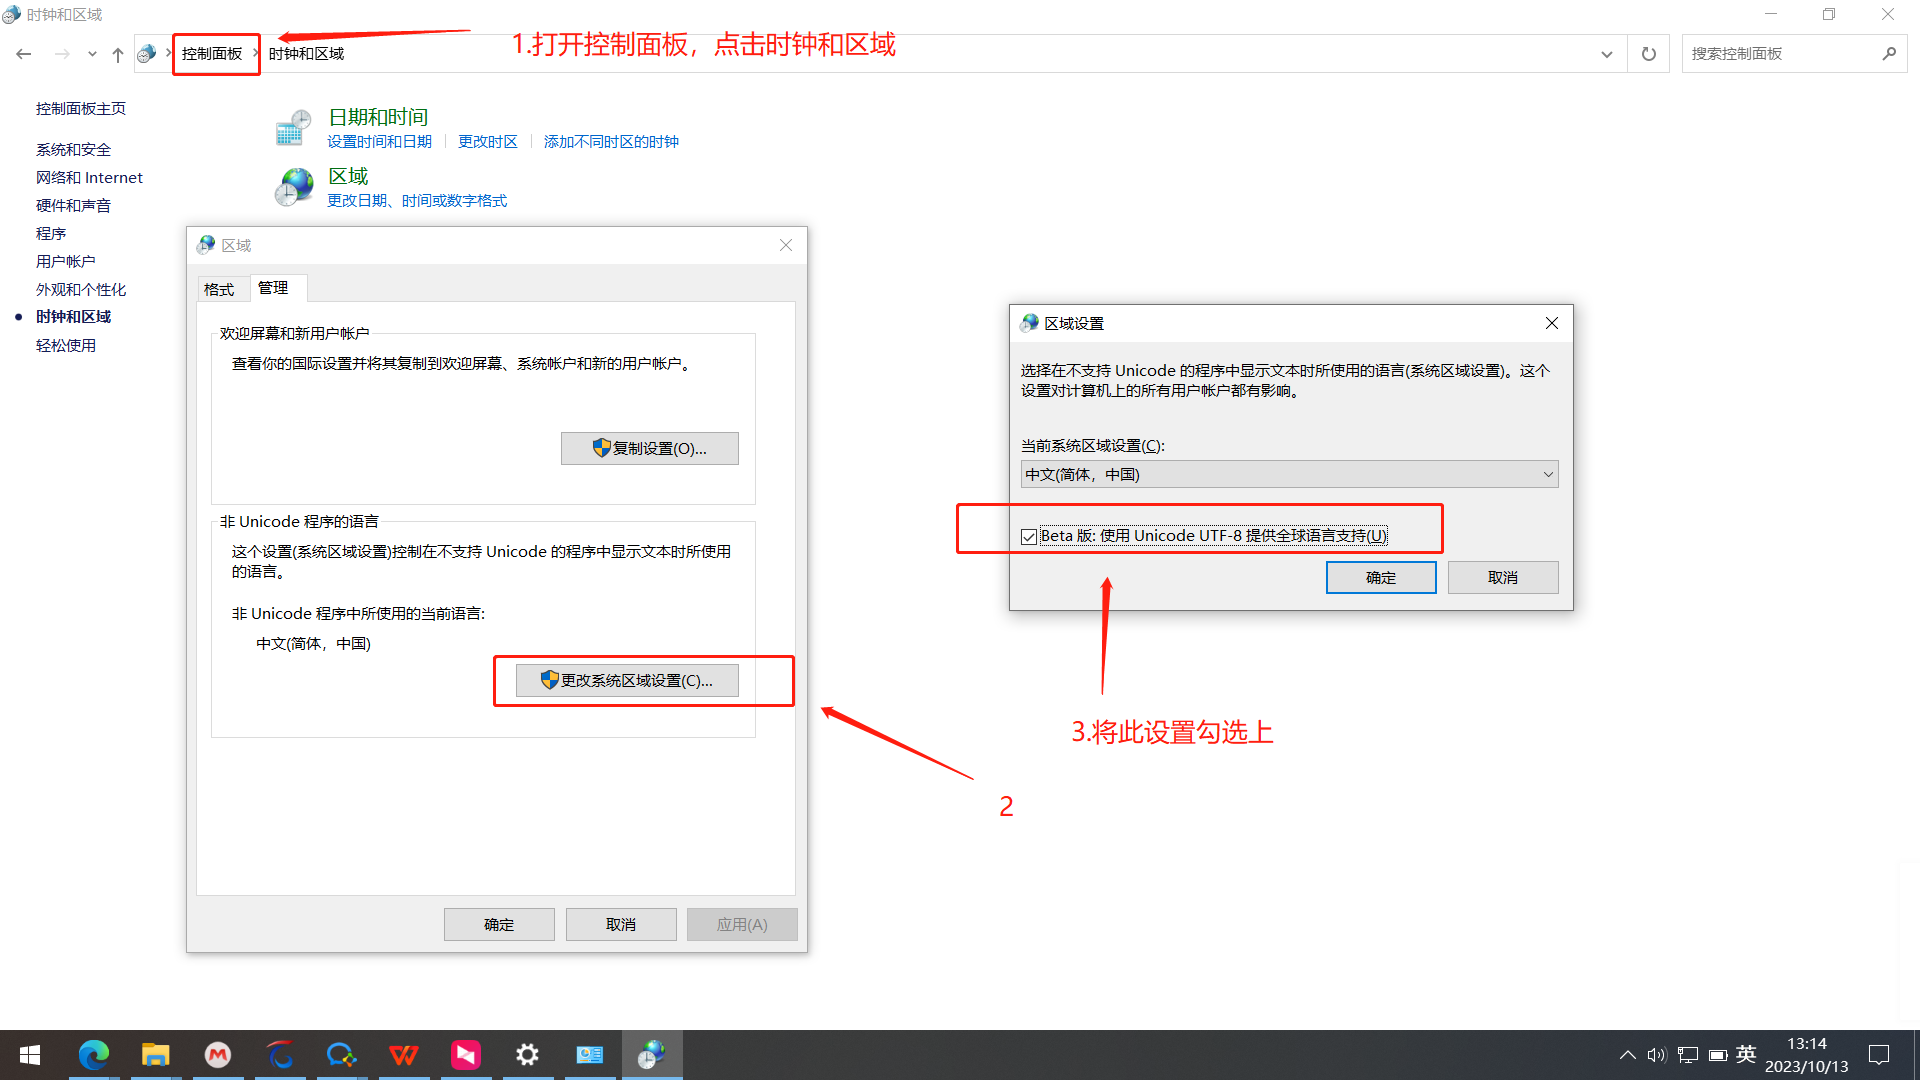
Task: Click the Date and Time clock icon
Action: (293, 128)
